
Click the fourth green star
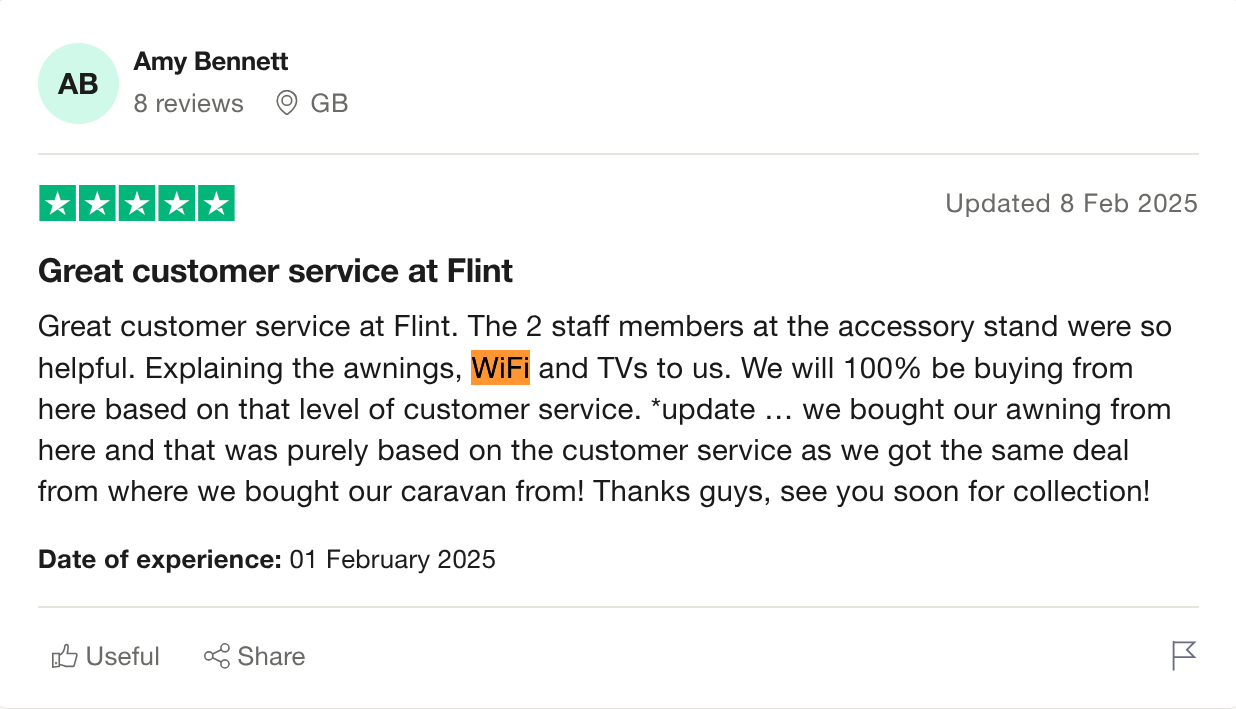pyautogui.click(x=176, y=204)
